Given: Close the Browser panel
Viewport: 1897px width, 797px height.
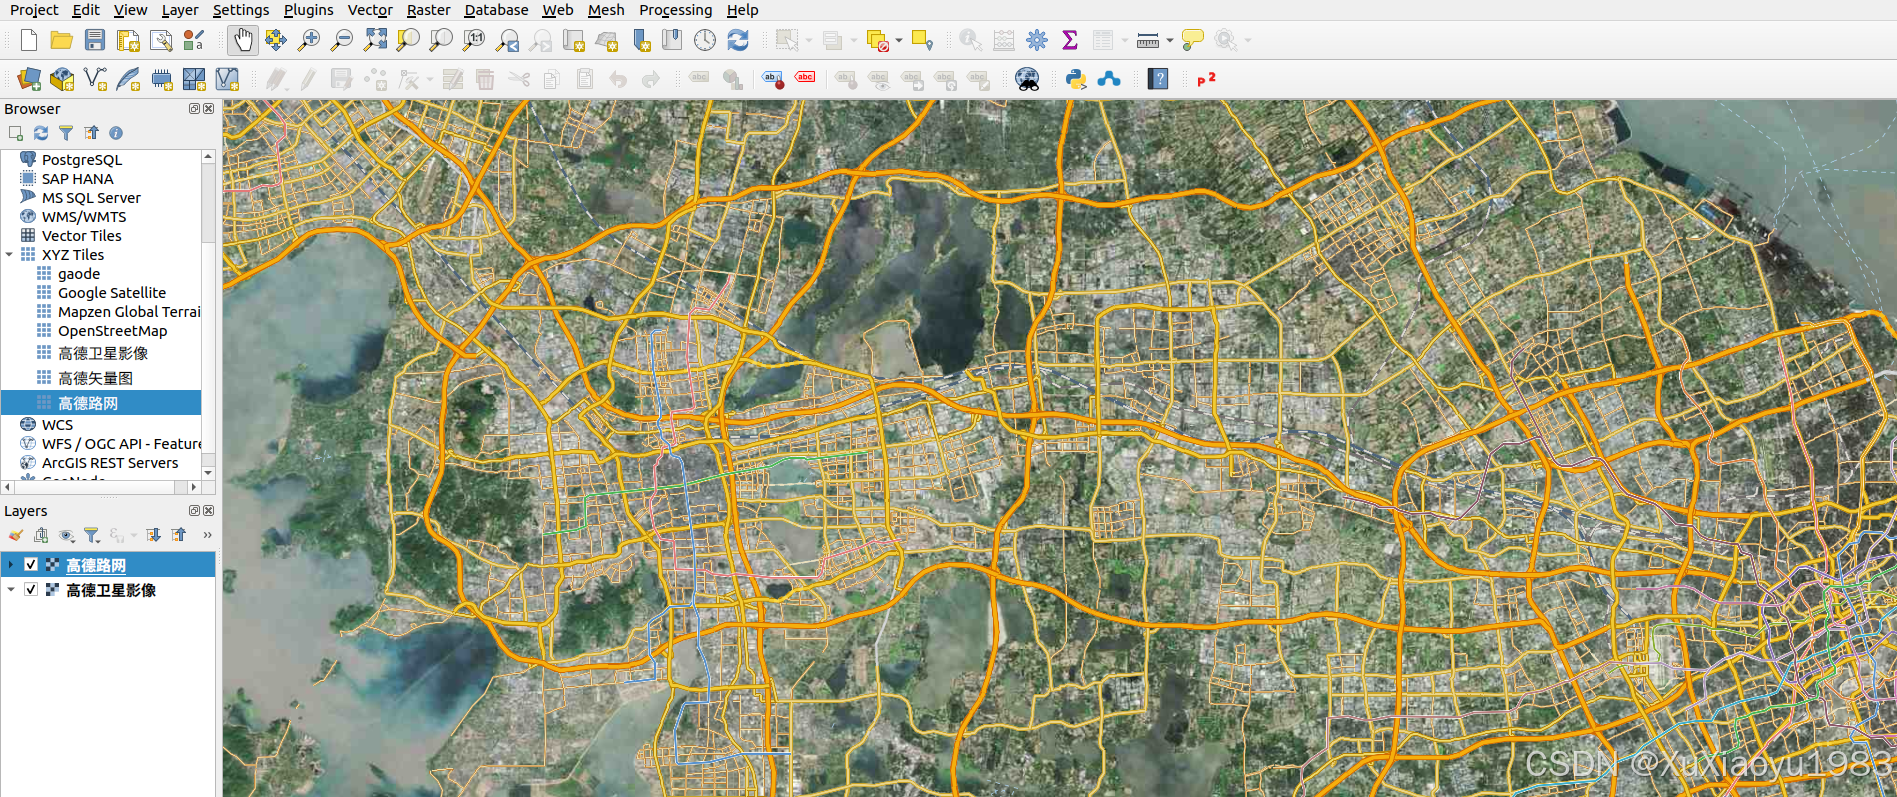Looking at the screenshot, I should coord(208,109).
